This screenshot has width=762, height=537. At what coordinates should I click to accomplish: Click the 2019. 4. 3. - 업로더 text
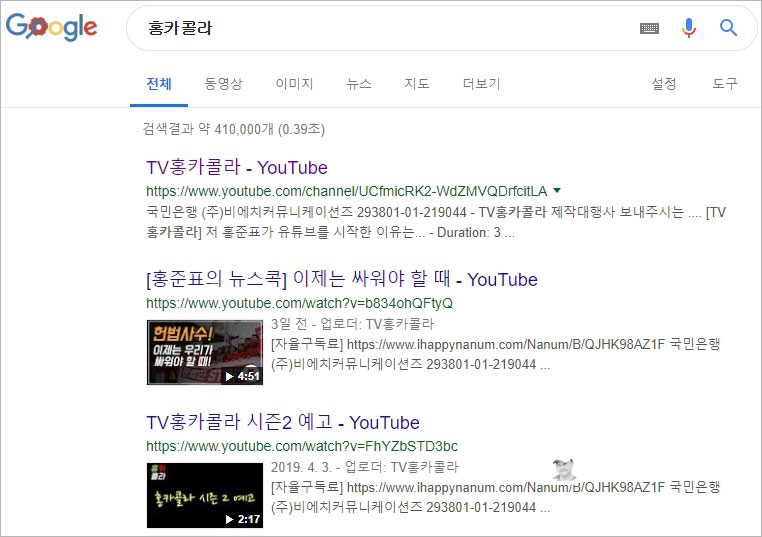(364, 467)
